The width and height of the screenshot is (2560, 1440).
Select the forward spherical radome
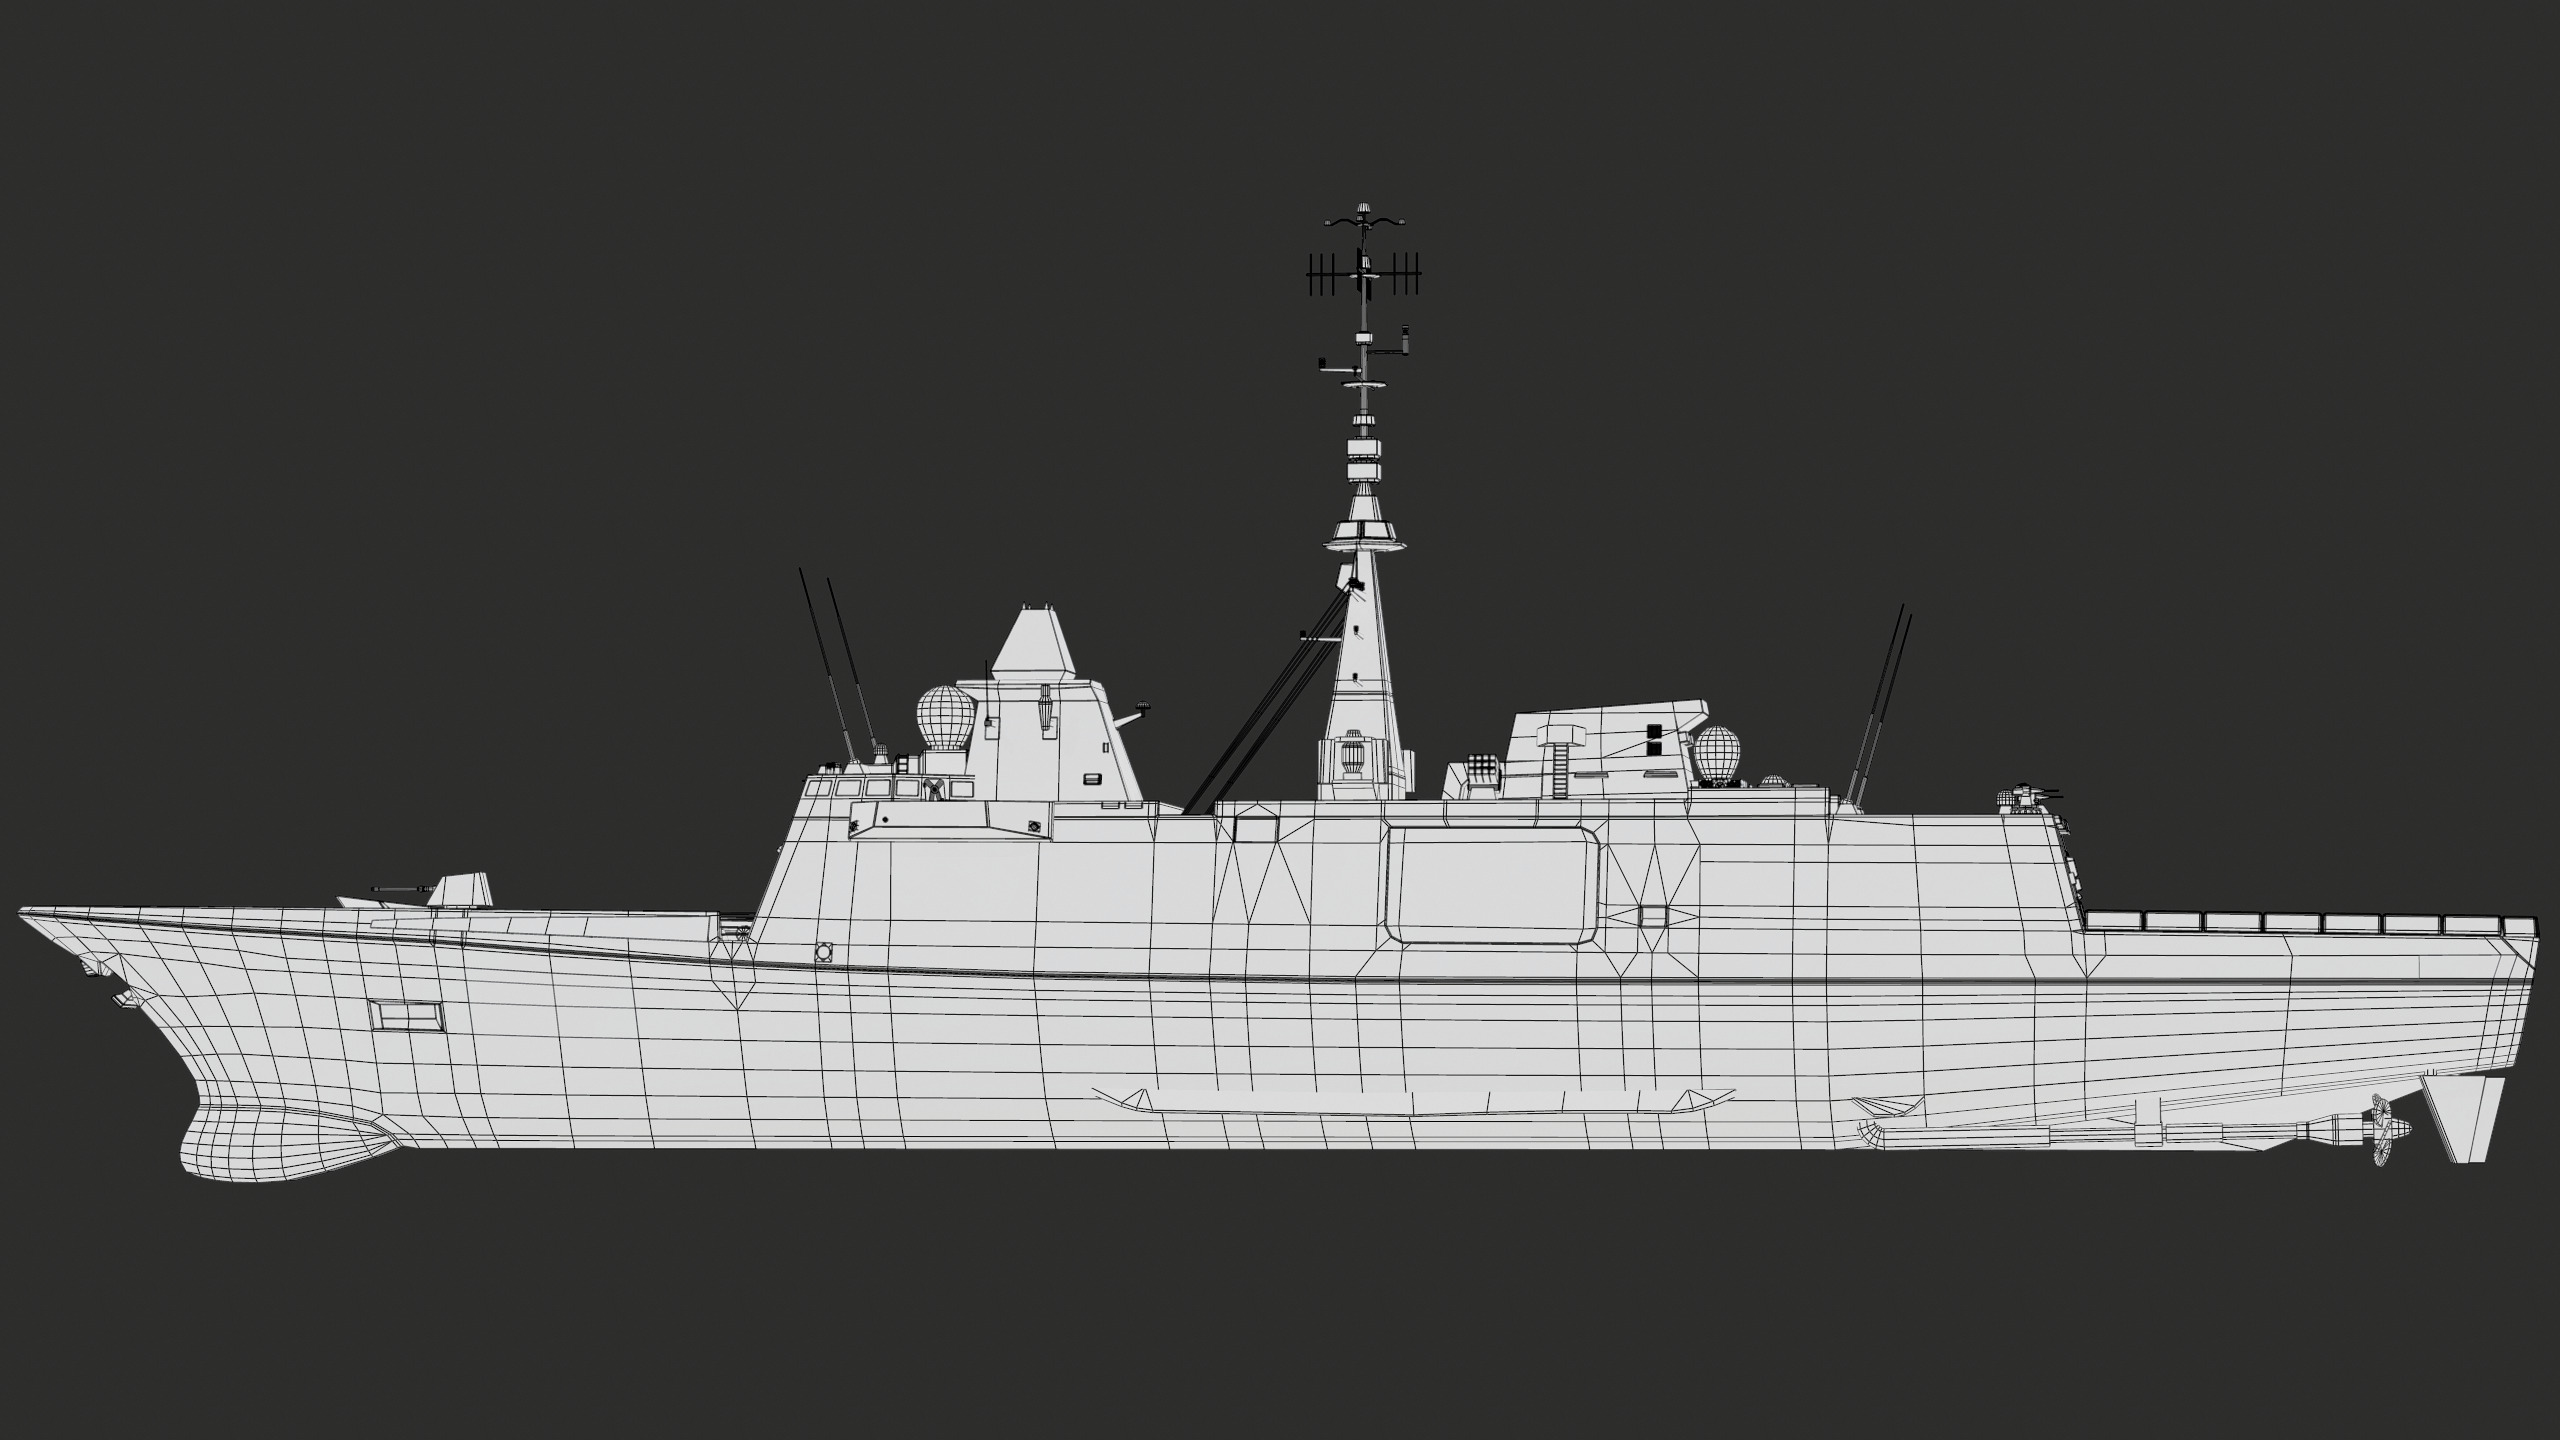coord(945,717)
